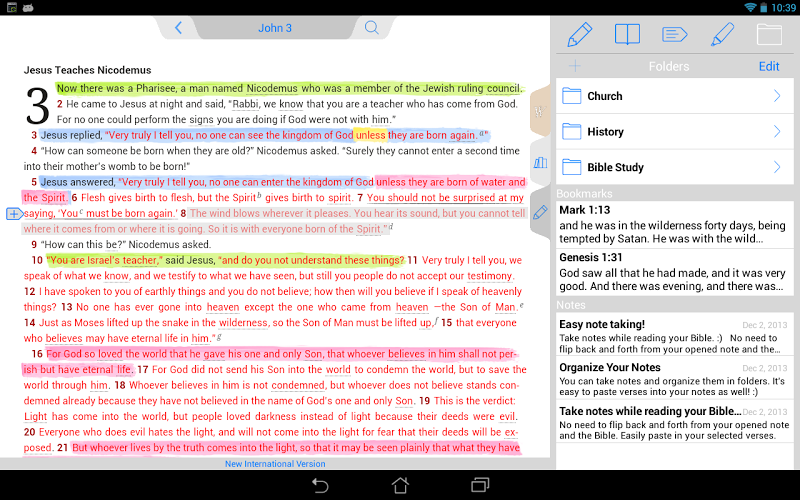Tap the Wi-Fi status icon
The width and height of the screenshot is (800, 500).
click(750, 7)
